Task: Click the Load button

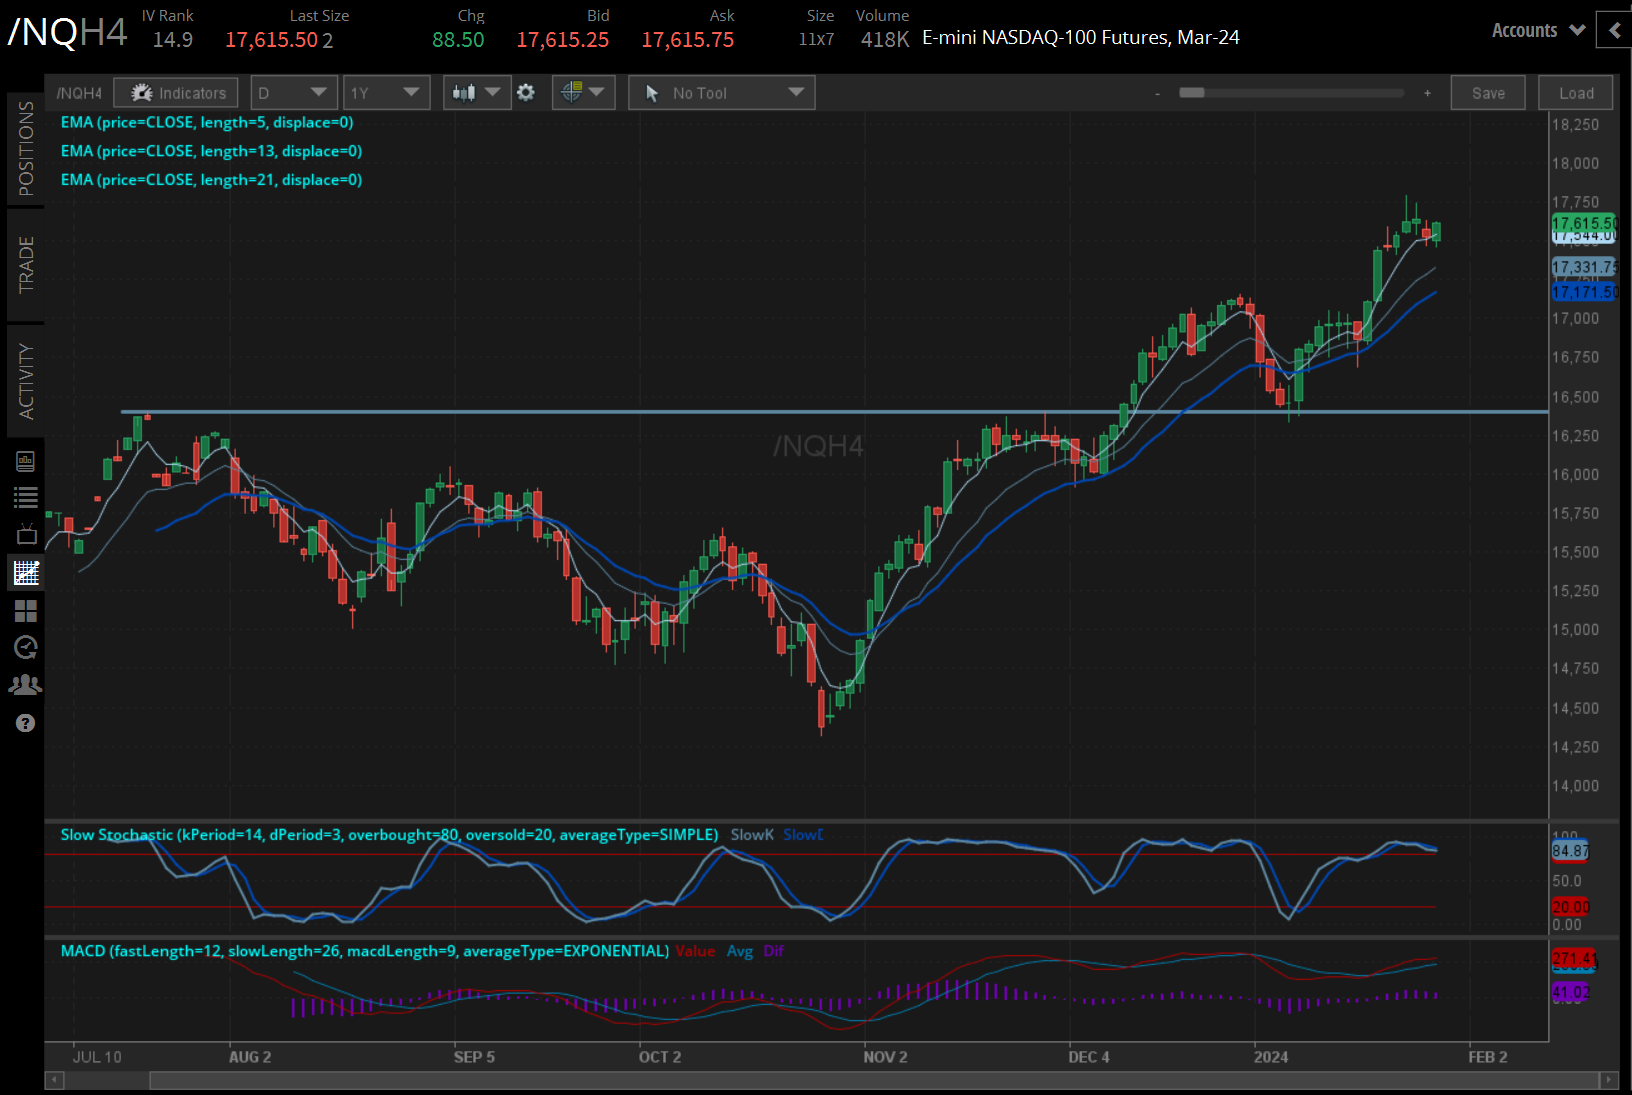Action: click(1575, 92)
